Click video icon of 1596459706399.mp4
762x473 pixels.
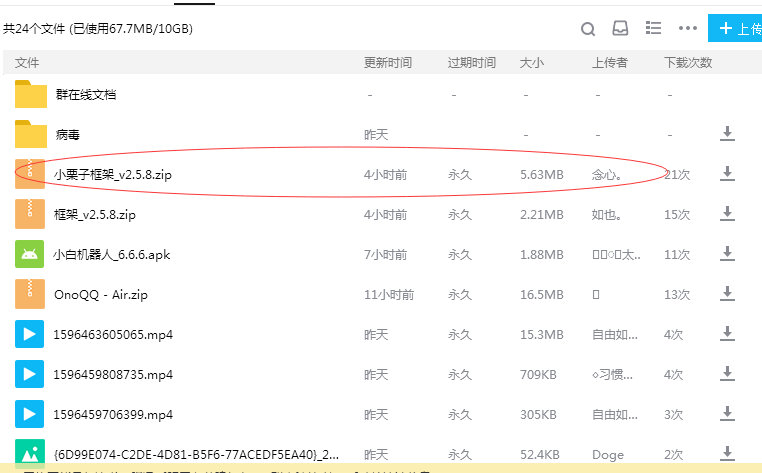[30, 414]
